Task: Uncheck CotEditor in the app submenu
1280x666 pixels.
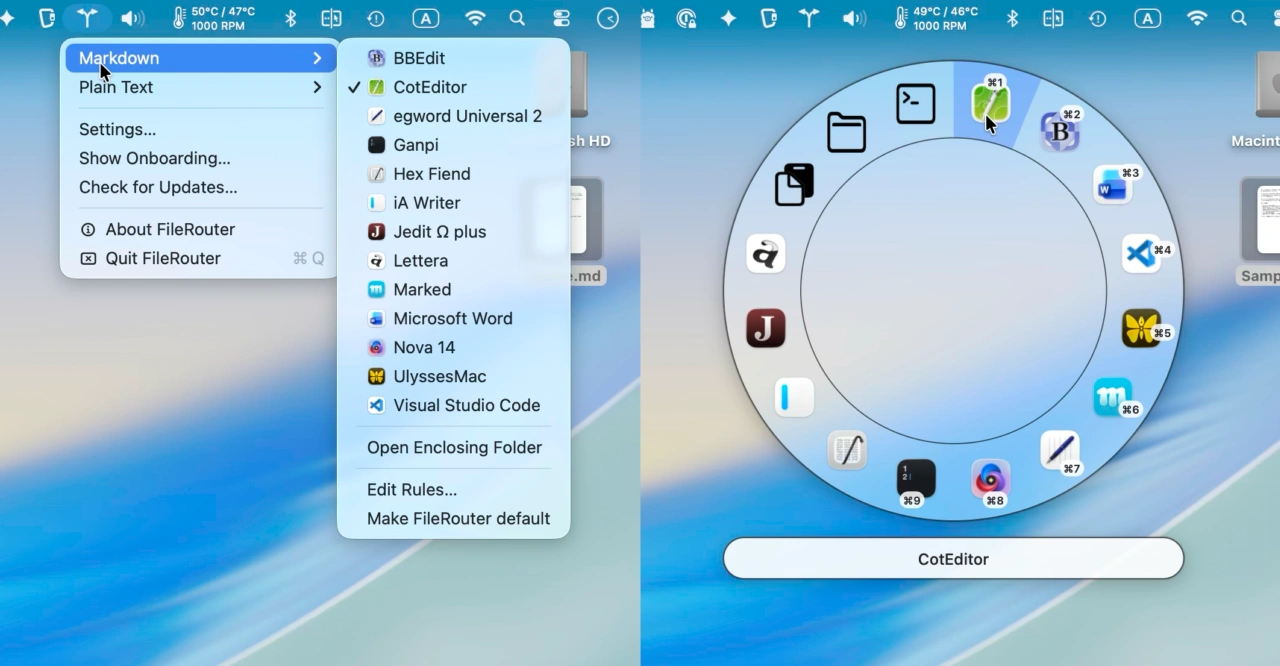Action: click(x=454, y=87)
